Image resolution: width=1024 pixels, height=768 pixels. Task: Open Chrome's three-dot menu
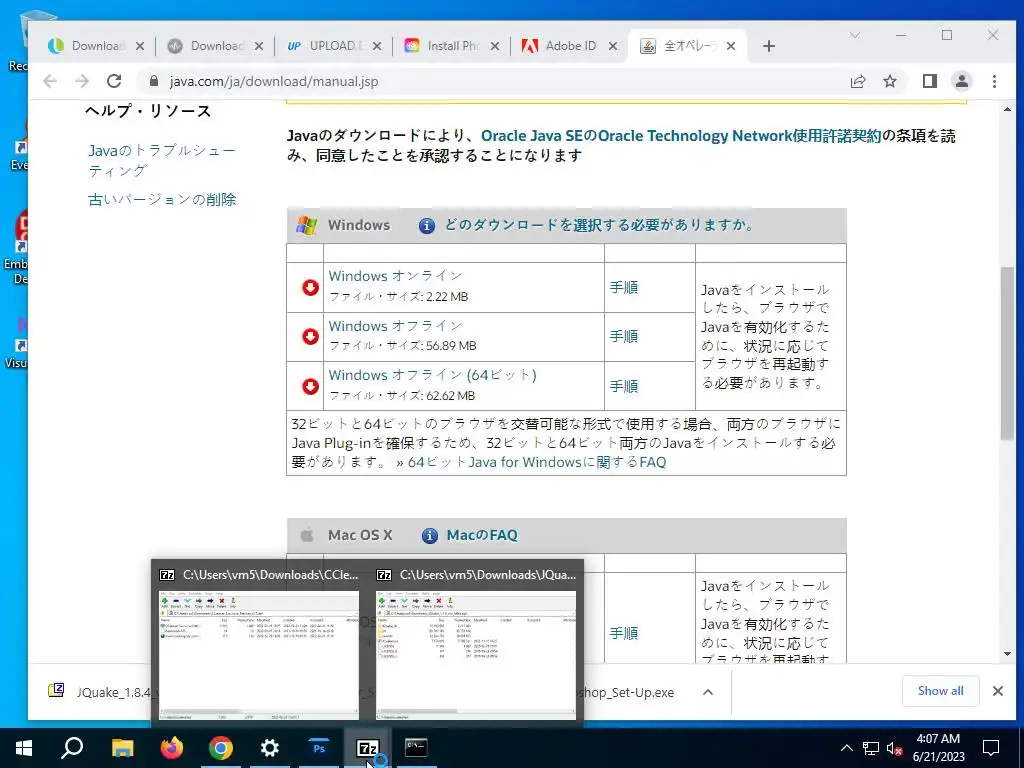coord(994,81)
